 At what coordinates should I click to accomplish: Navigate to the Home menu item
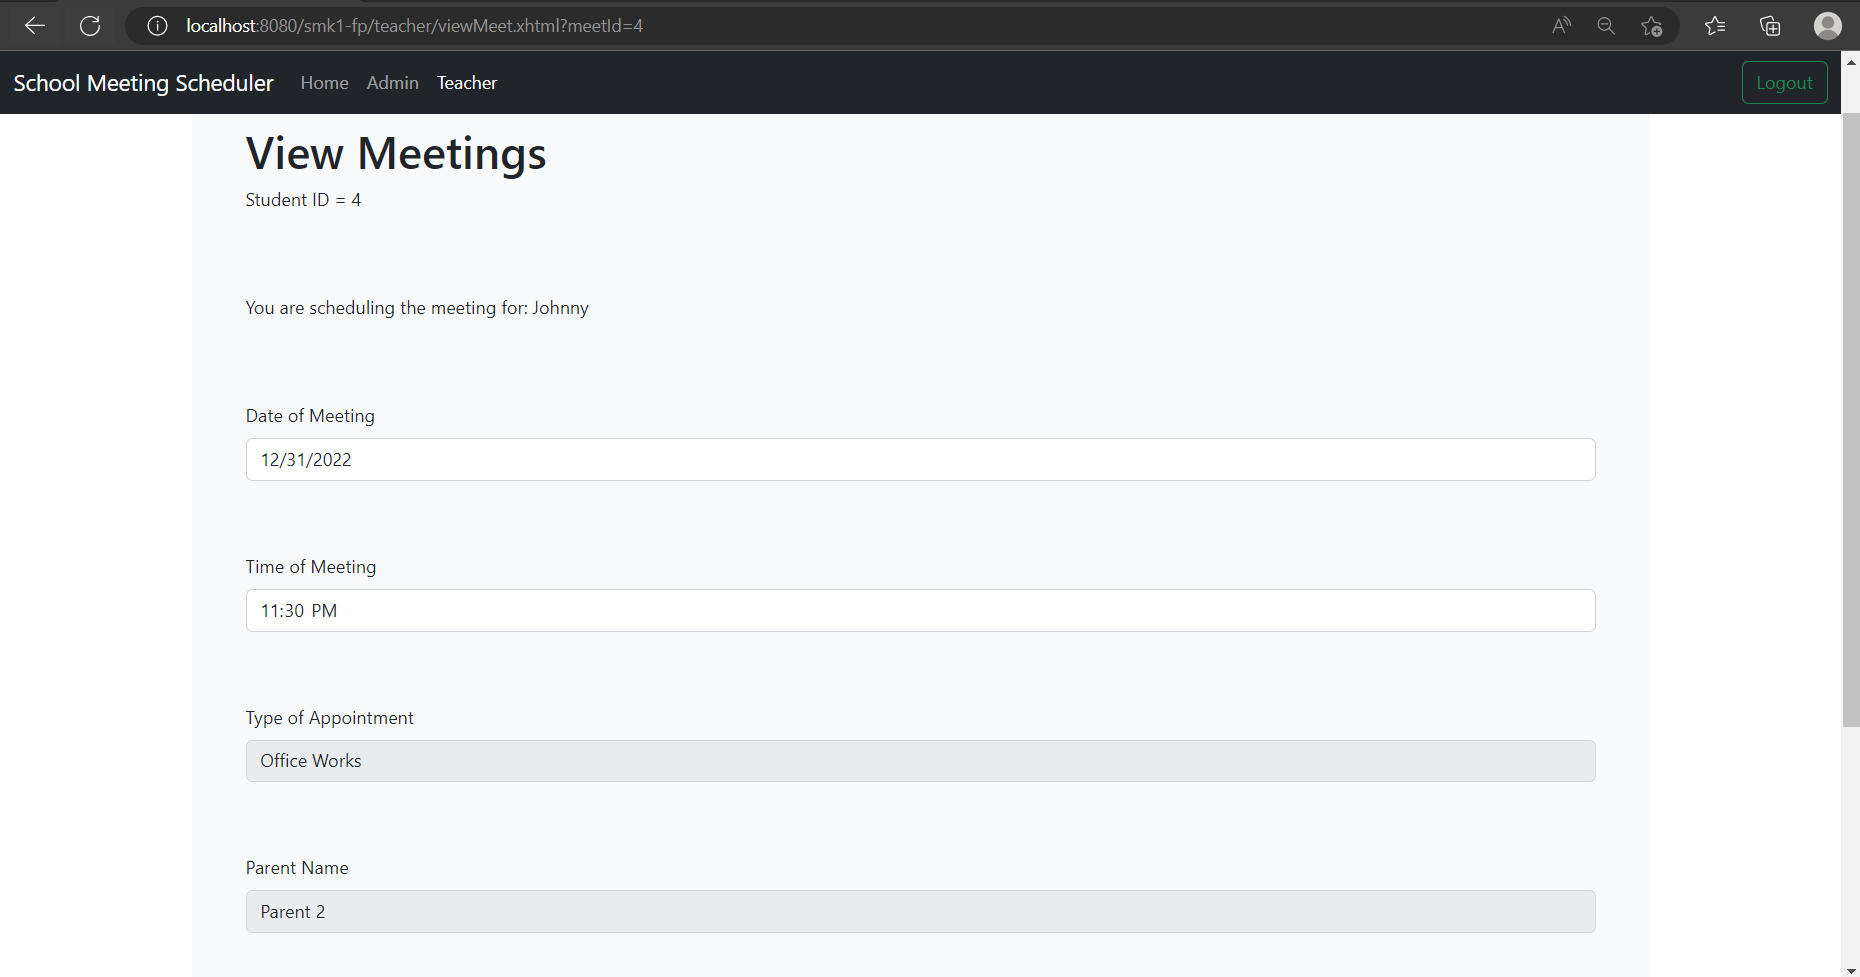[324, 82]
